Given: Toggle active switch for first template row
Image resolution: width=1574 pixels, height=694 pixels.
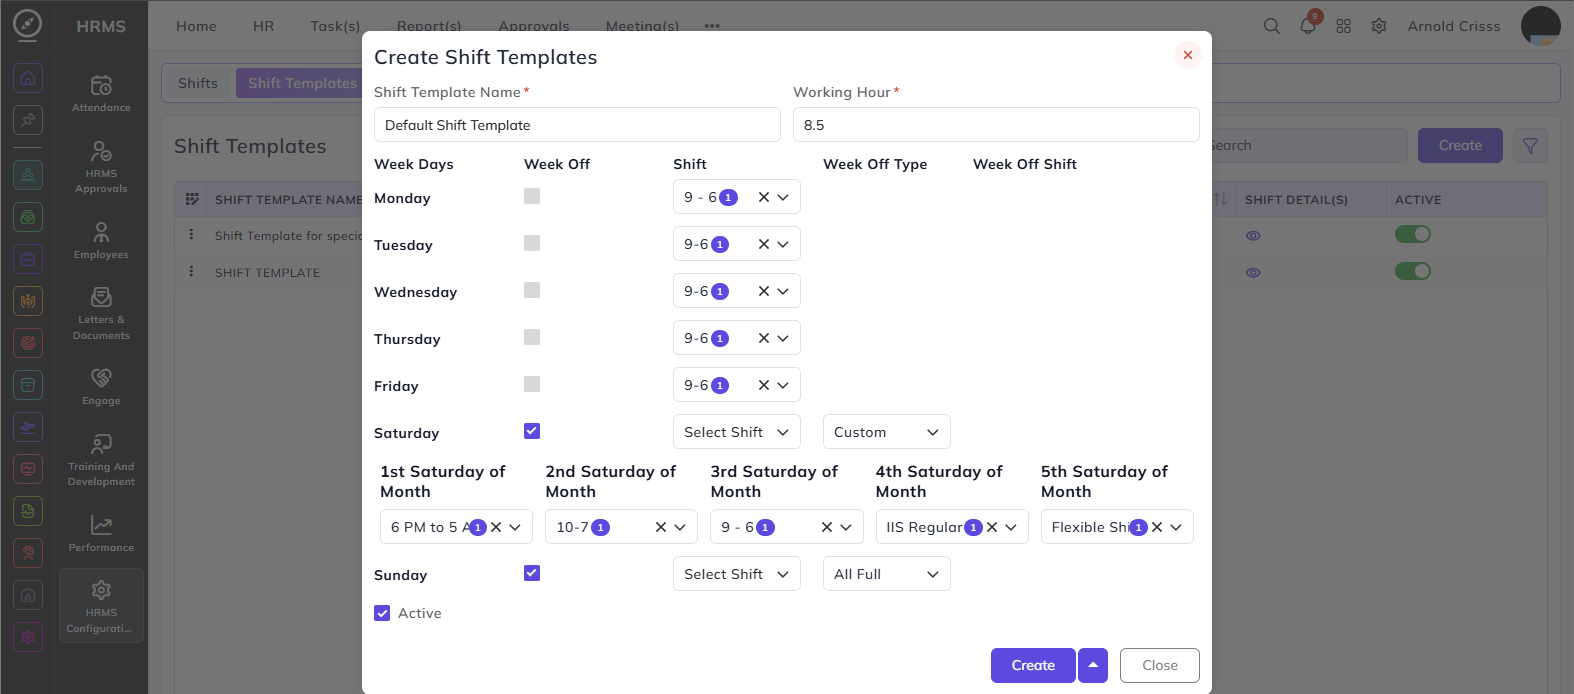Looking at the screenshot, I should (1413, 234).
